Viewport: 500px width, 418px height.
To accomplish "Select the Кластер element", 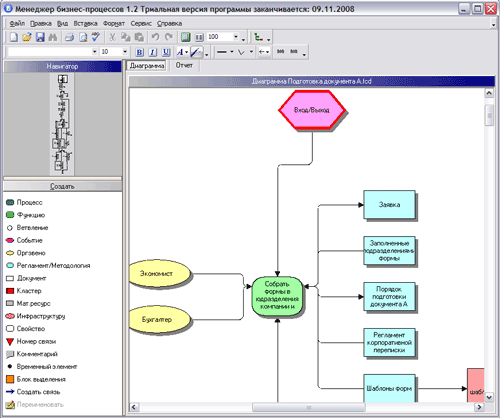I will click(29, 291).
